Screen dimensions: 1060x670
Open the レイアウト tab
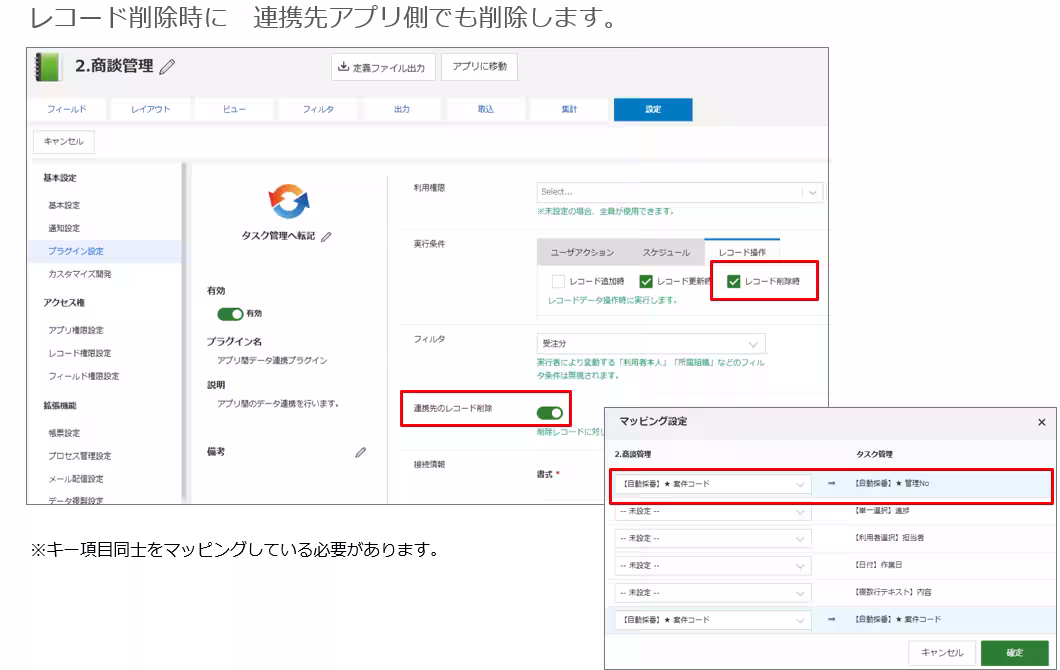coord(151,109)
